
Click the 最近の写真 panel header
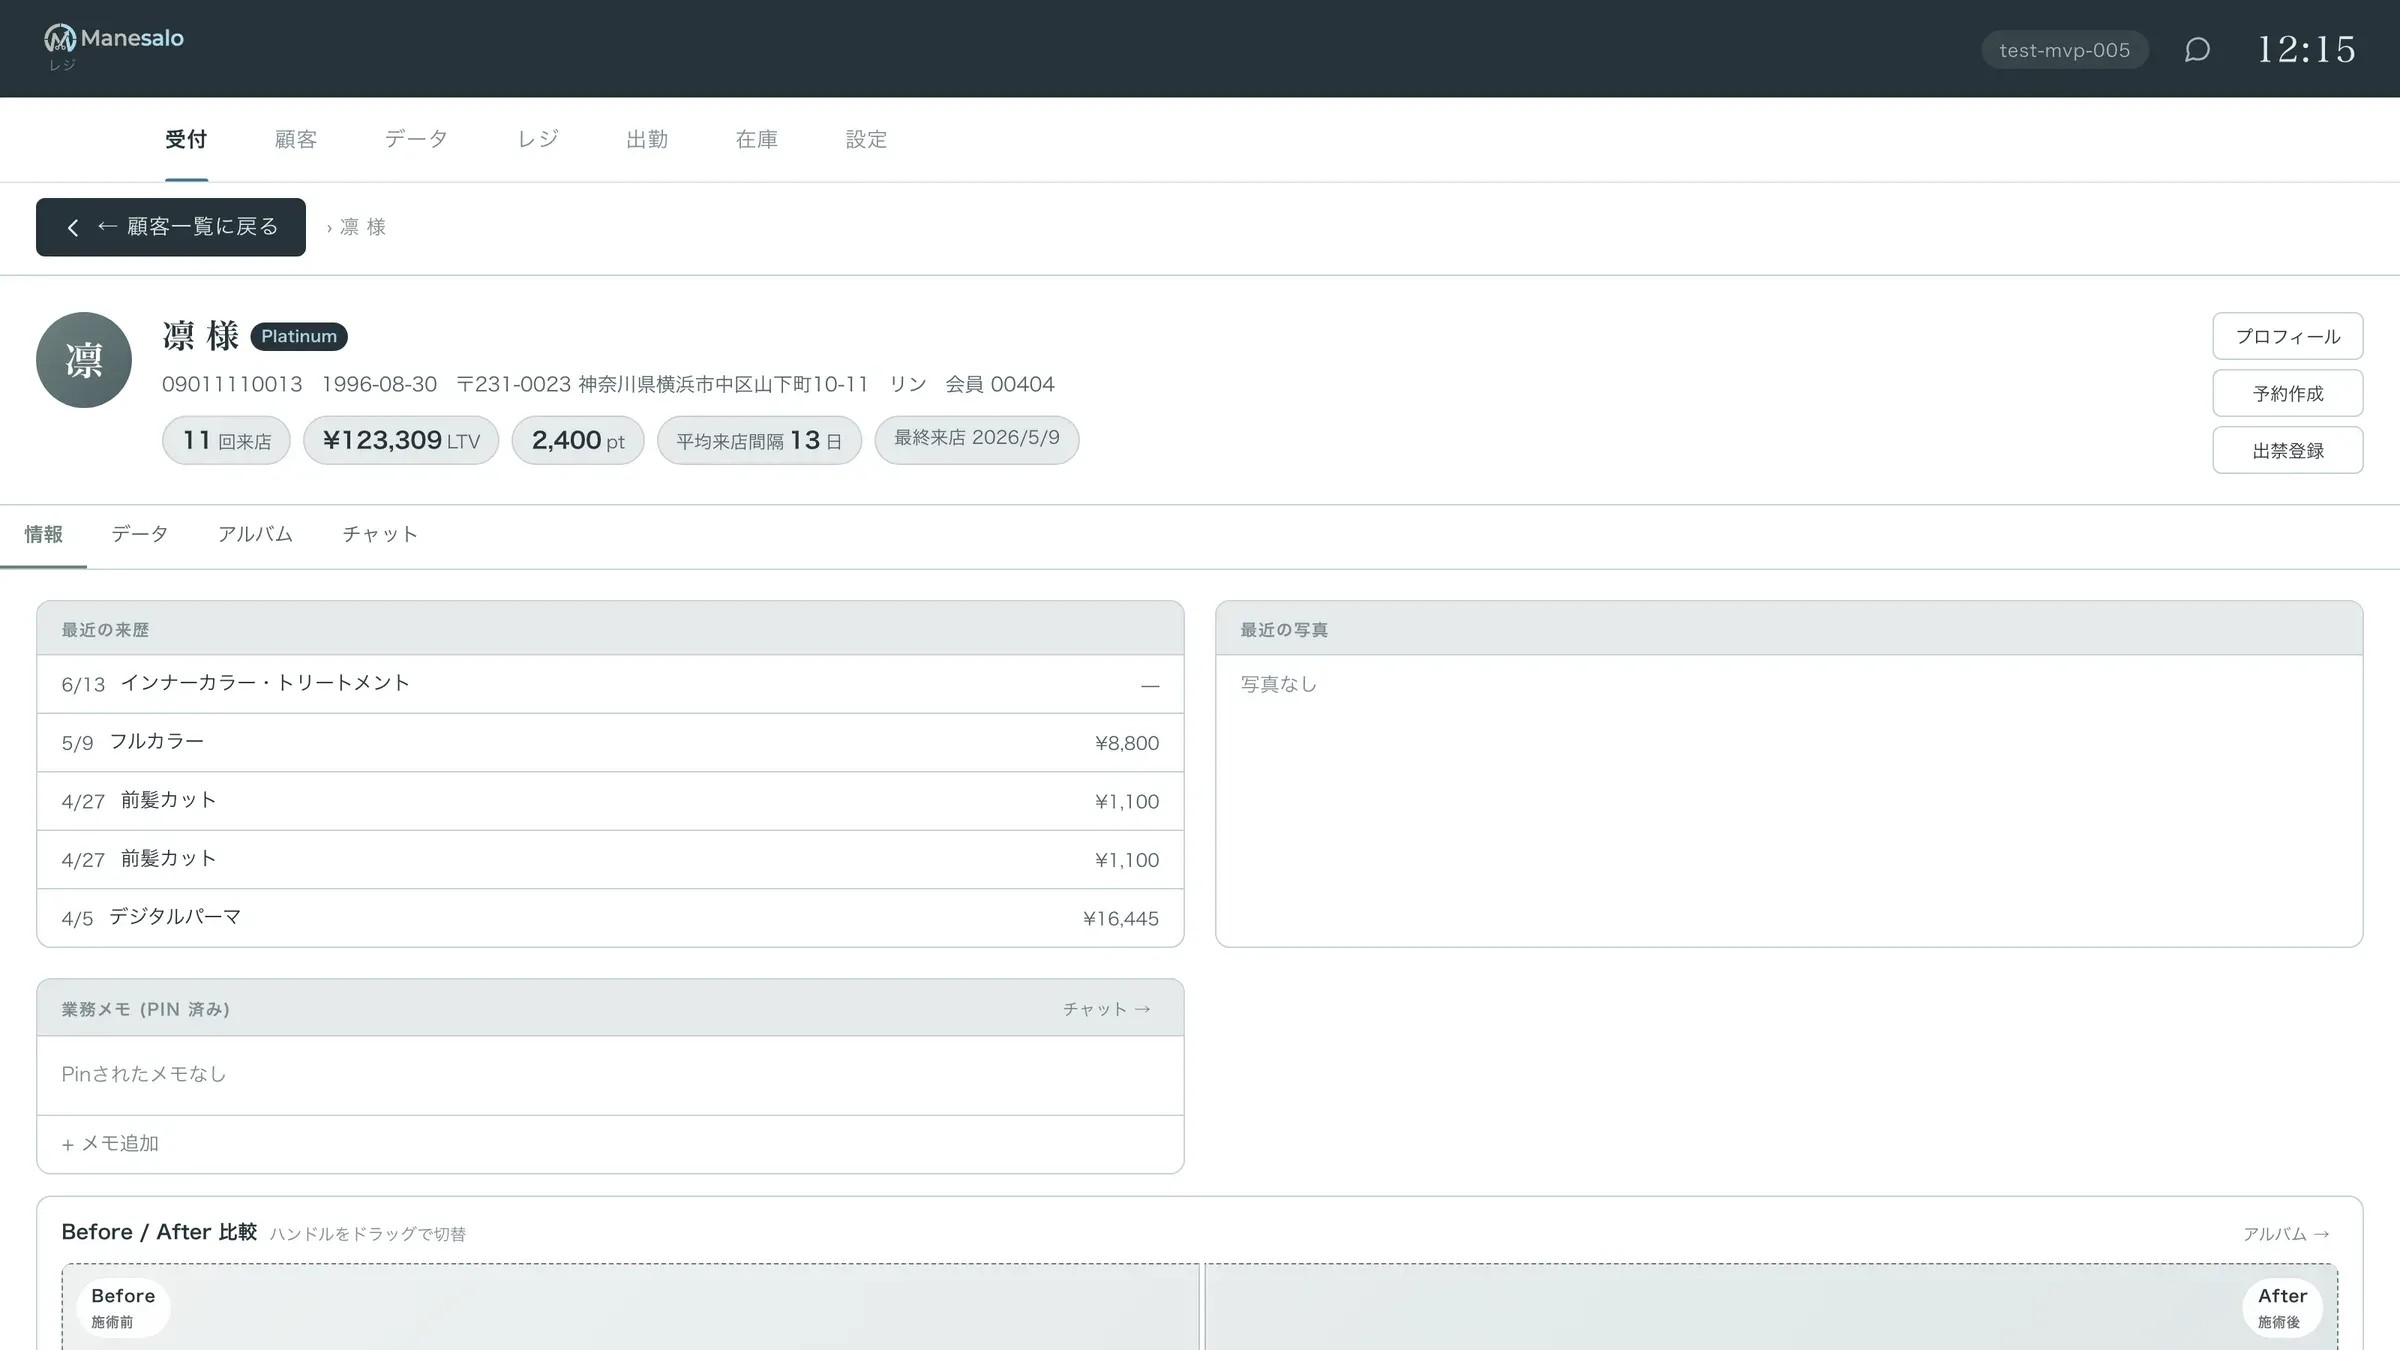(x=1789, y=629)
